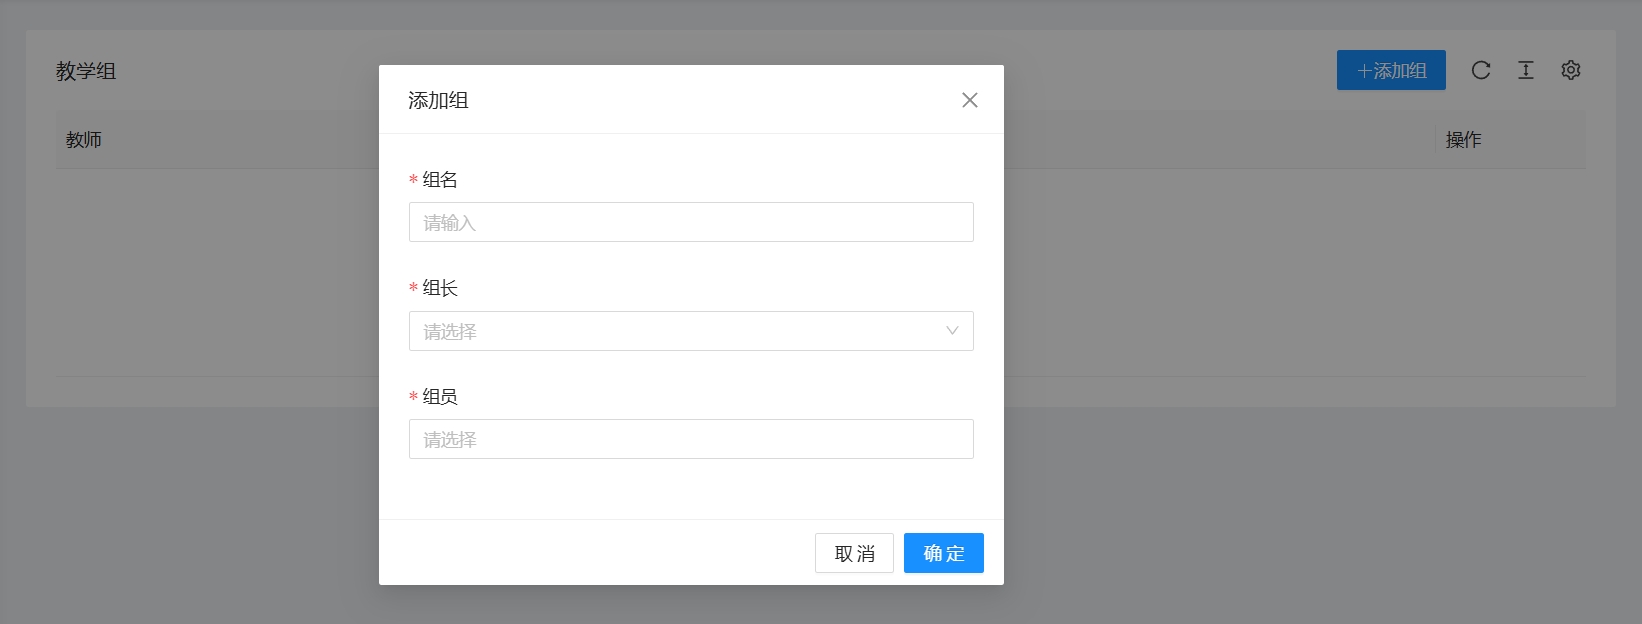Expand the 组员 selection field
Screen dimensions: 1642x624
[x=690, y=439]
